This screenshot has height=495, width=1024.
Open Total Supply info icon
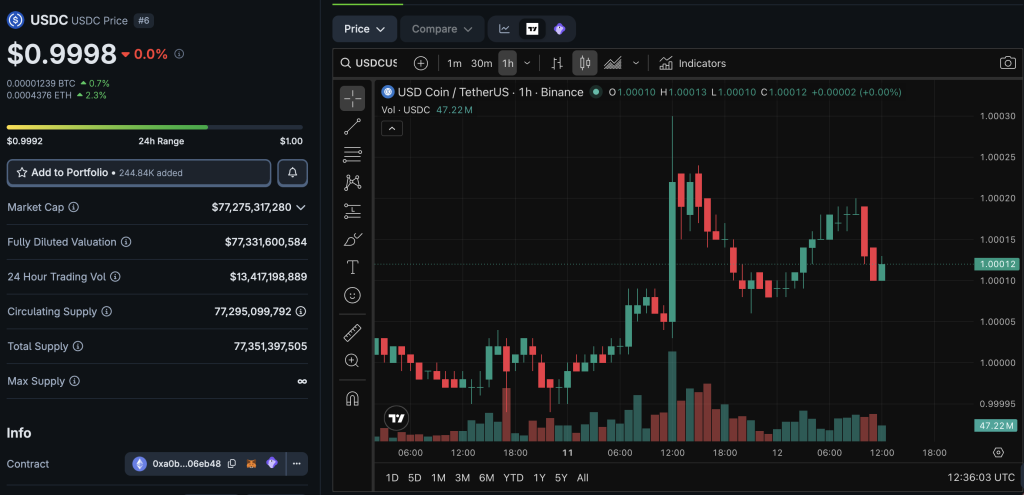pos(78,346)
